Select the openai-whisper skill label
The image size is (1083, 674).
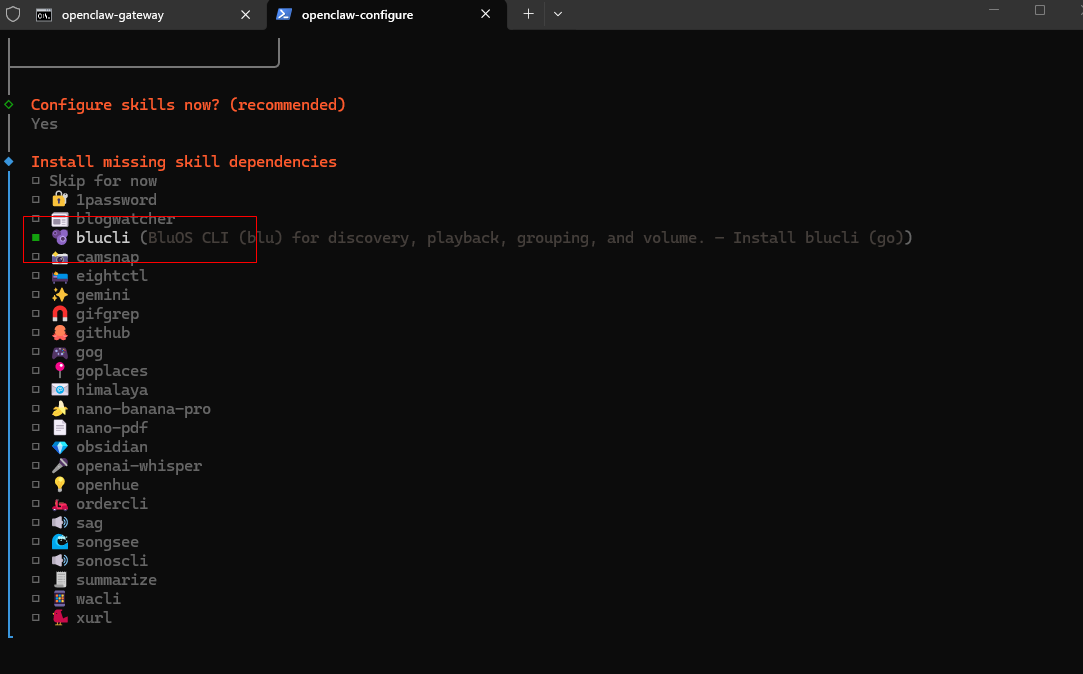coord(139,466)
